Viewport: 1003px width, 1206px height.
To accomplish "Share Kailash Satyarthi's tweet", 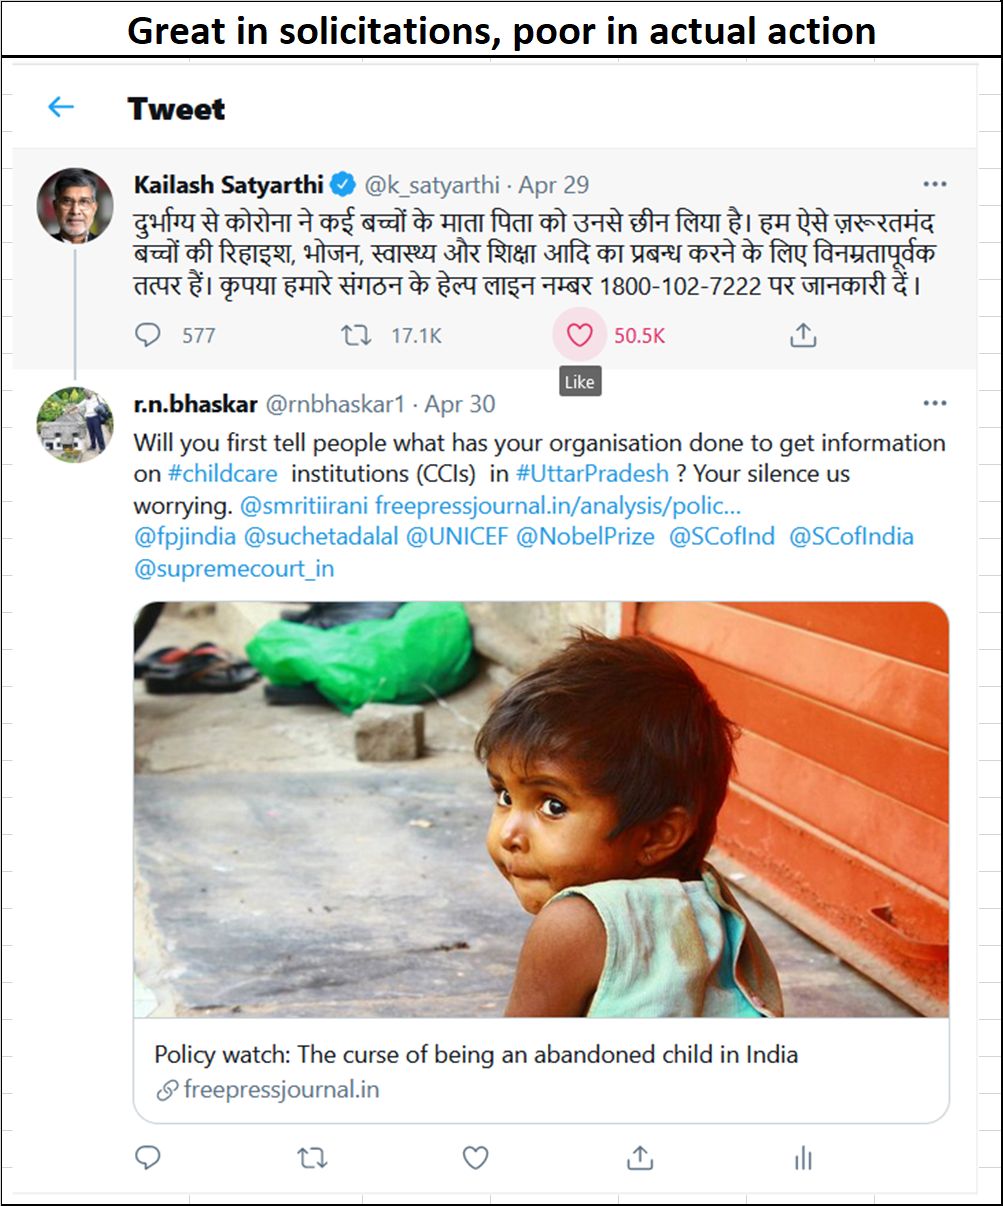I will 803,335.
